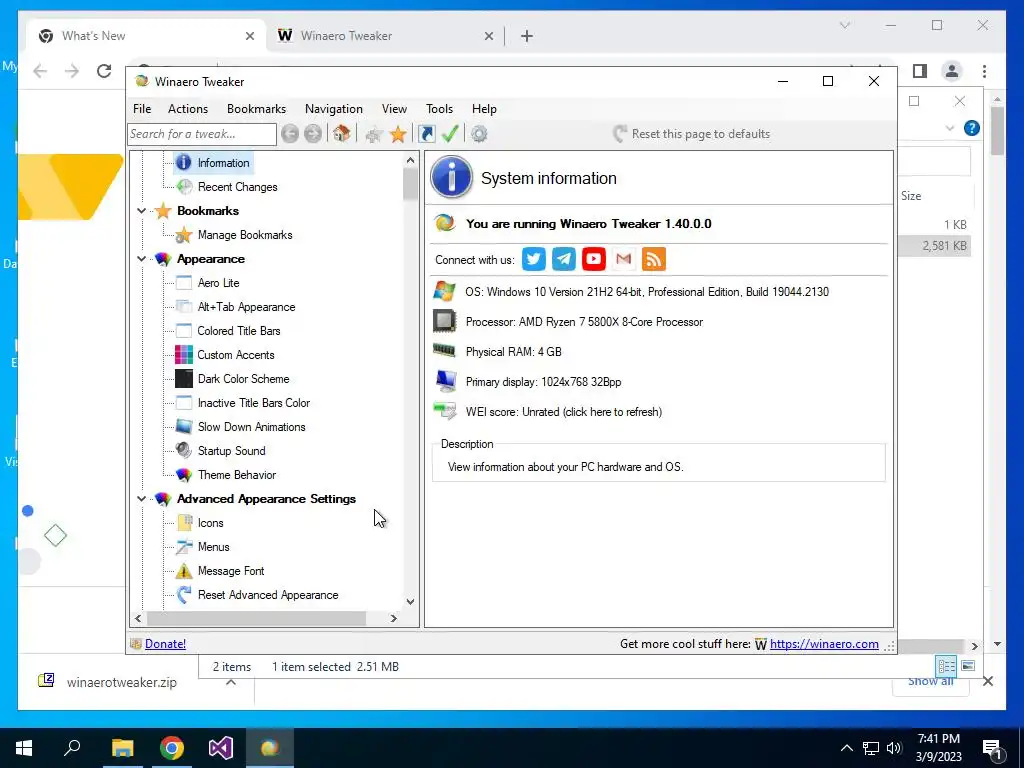This screenshot has height=768, width=1024.
Task: Click the green checkmark apply icon
Action: click(450, 134)
